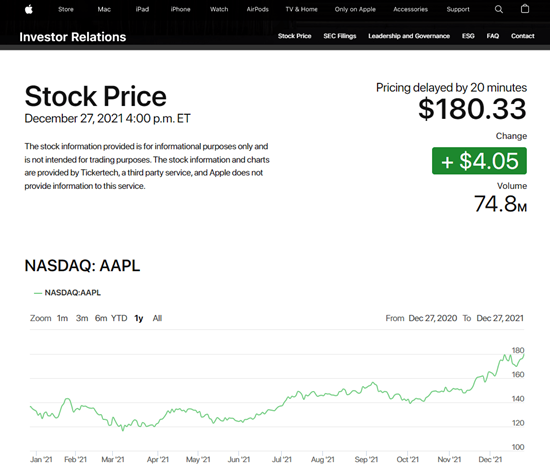Edit the From date Dec 27, 2020

click(433, 318)
